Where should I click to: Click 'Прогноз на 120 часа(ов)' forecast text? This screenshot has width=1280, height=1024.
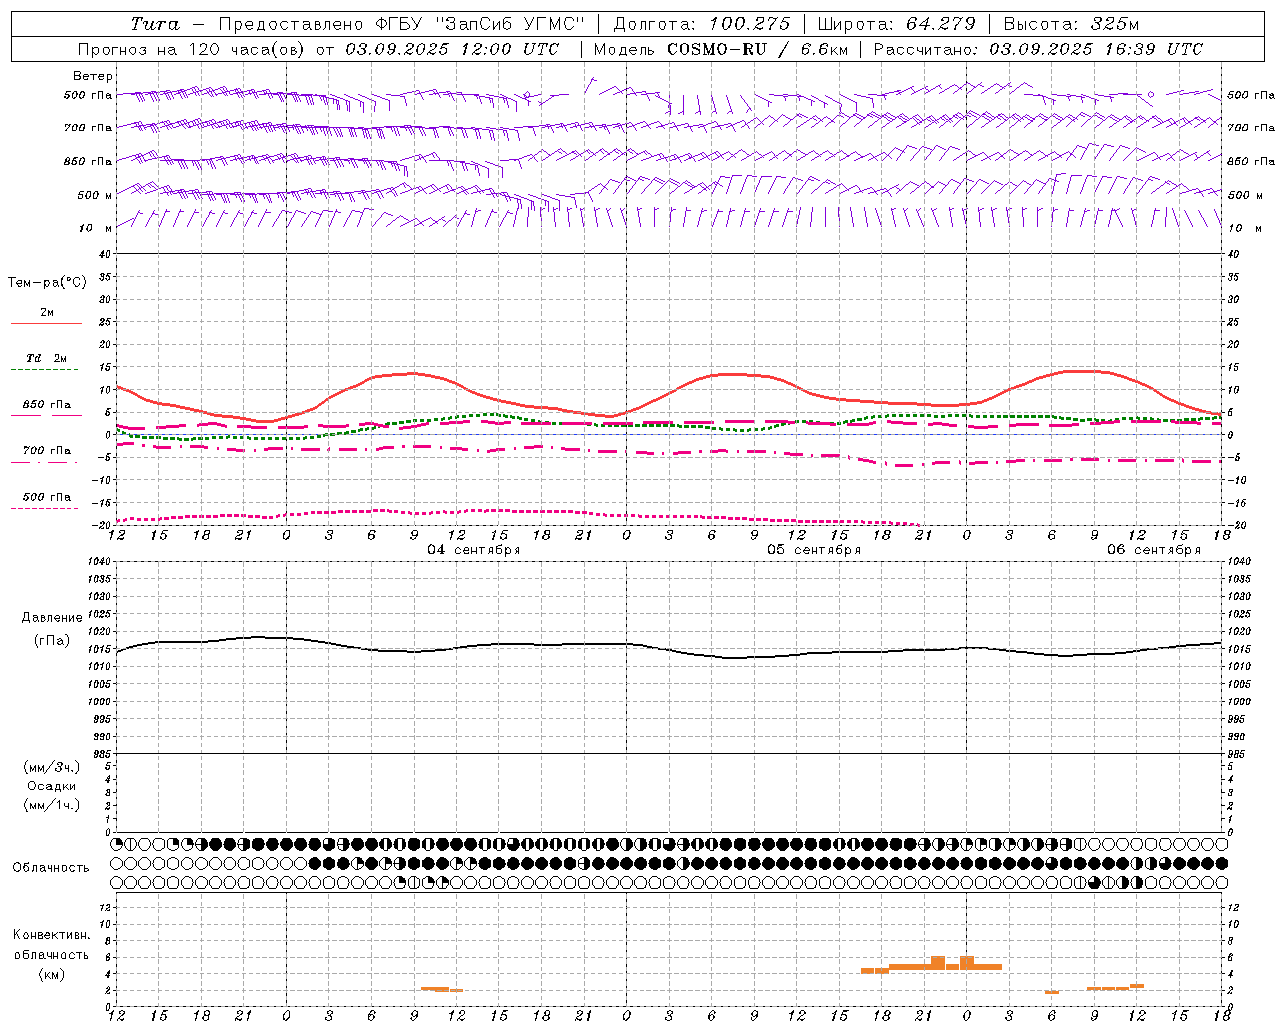click(x=191, y=49)
